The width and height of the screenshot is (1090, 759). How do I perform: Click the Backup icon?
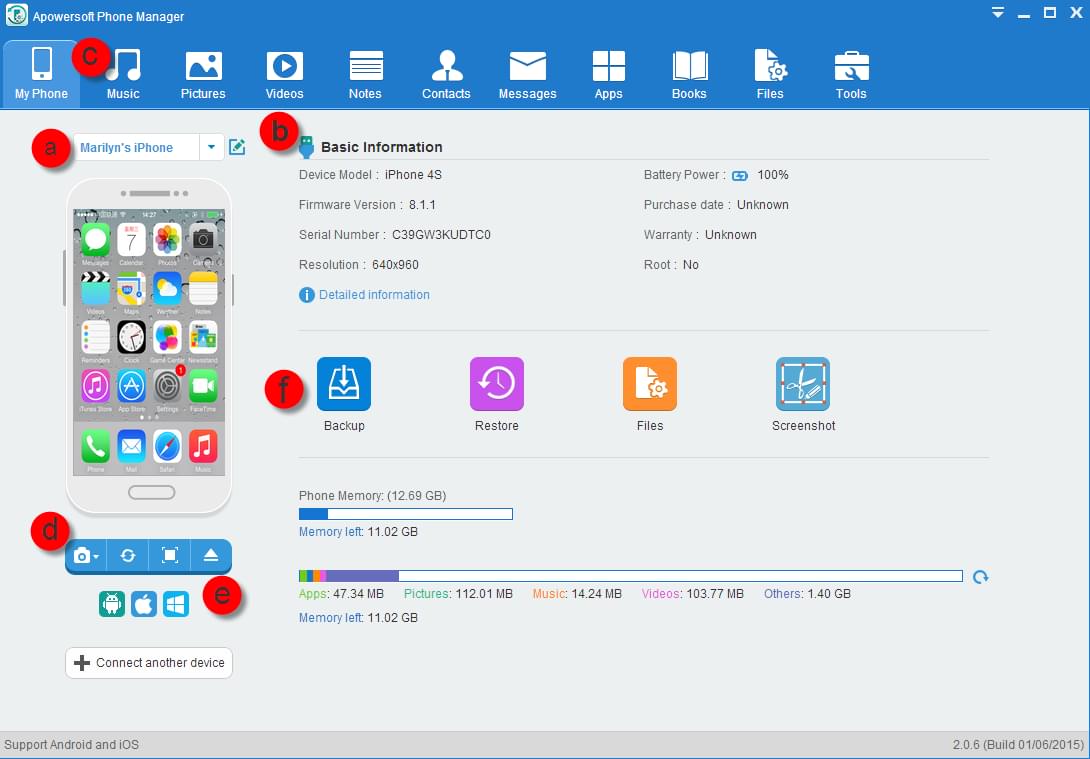343,384
